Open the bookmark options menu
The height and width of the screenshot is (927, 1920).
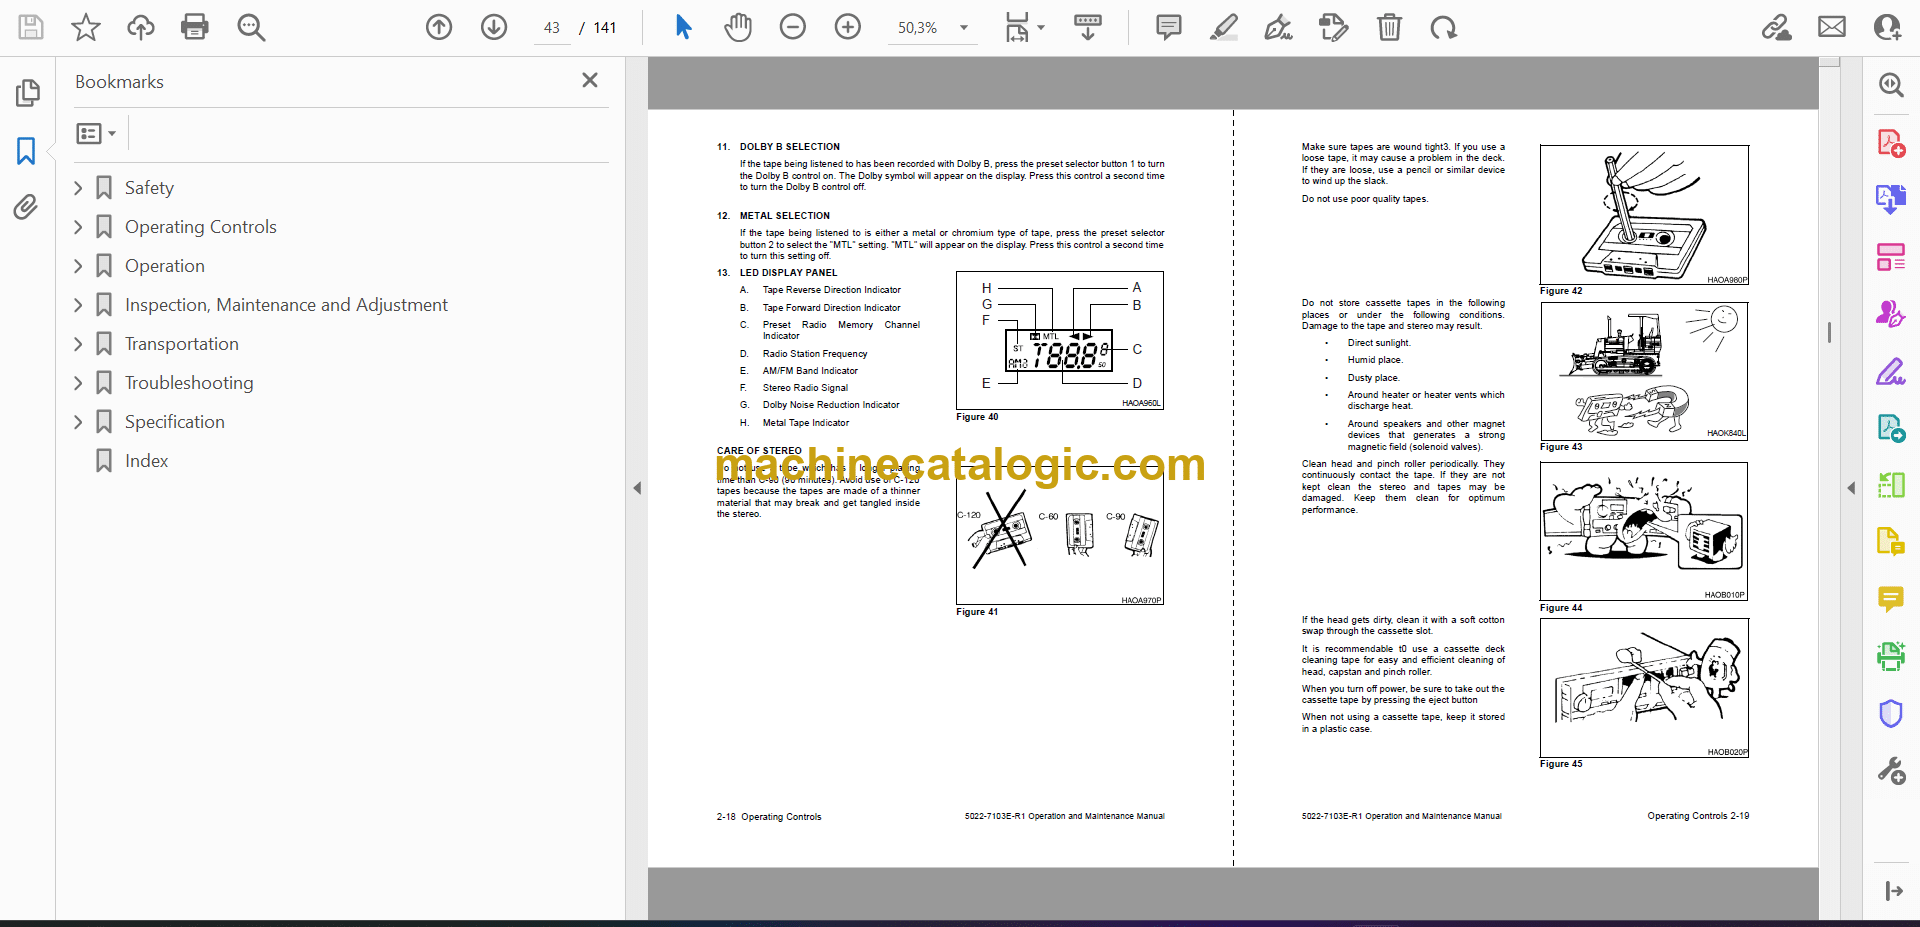(96, 133)
